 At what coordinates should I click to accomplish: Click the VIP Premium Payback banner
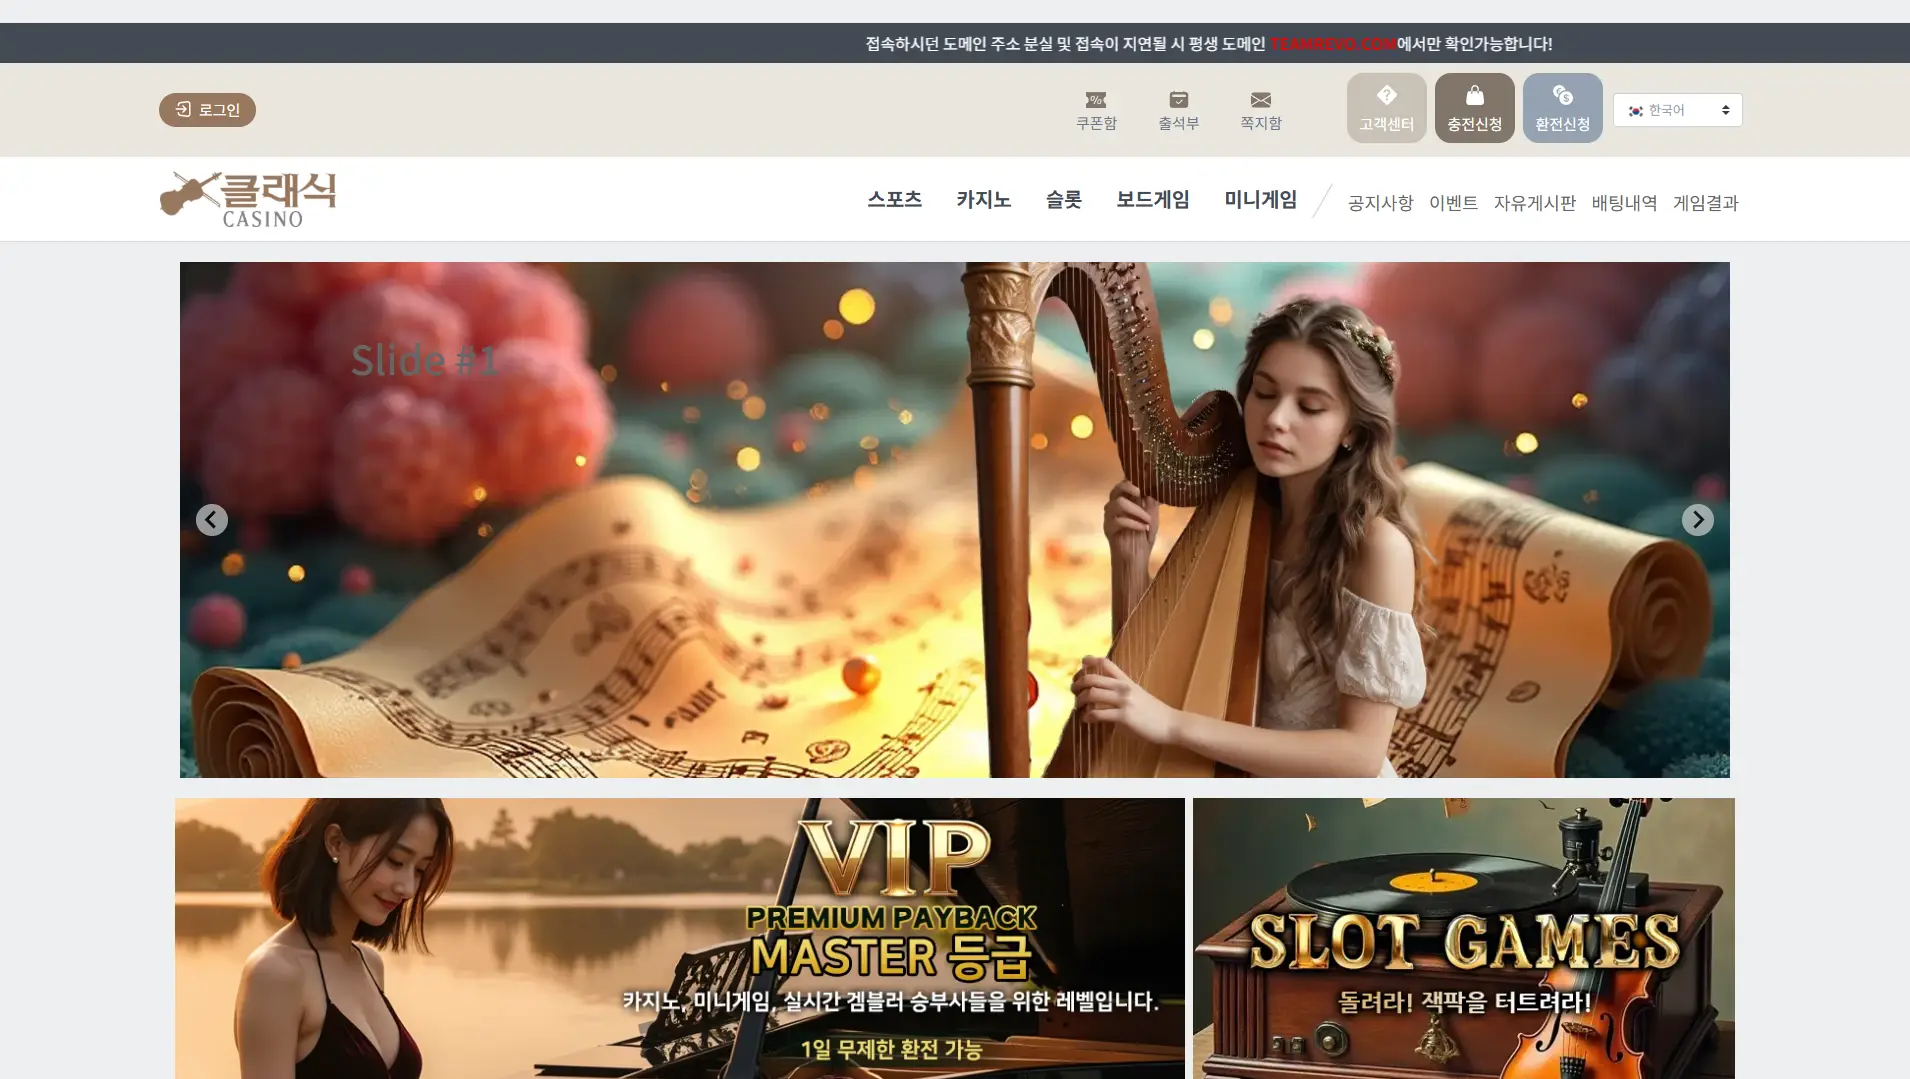pyautogui.click(x=680, y=938)
